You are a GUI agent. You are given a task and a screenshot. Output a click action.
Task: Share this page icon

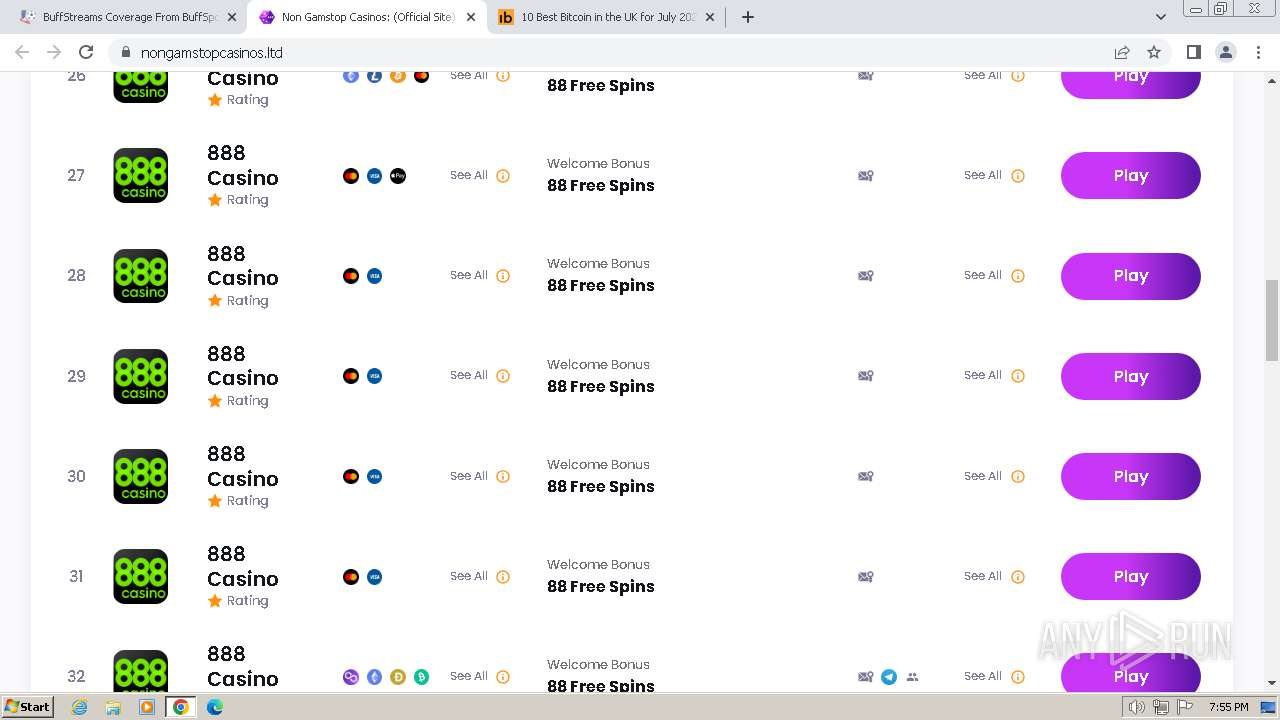coord(1122,52)
